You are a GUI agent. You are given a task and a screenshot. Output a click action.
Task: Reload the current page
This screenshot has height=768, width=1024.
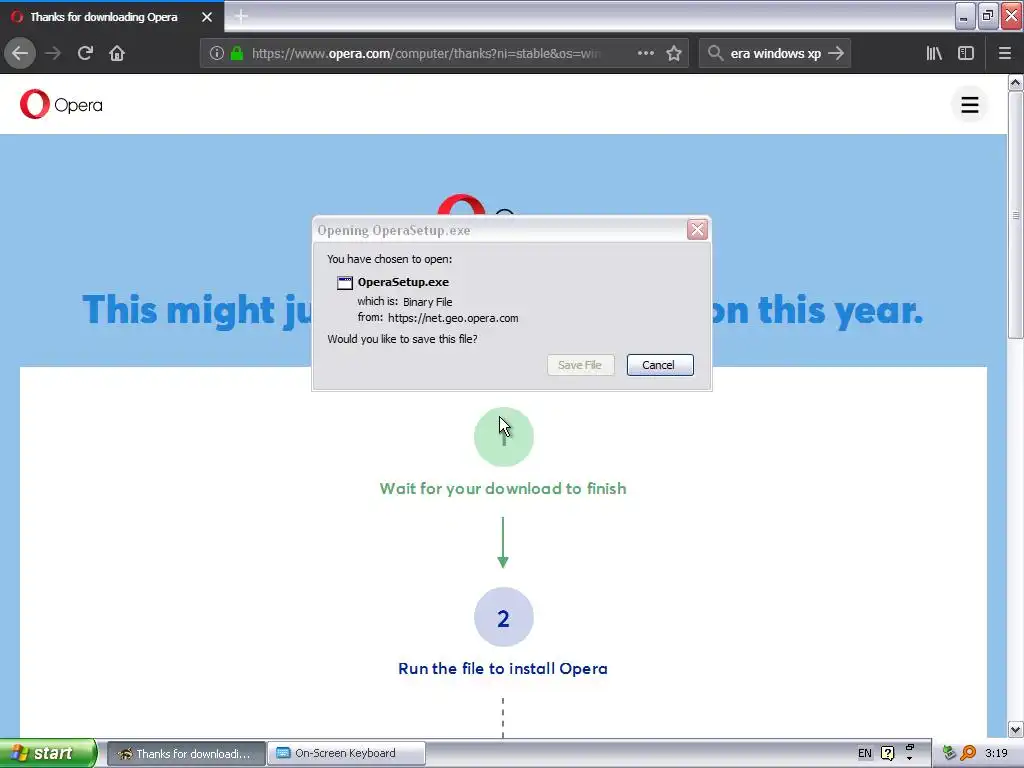[x=85, y=53]
